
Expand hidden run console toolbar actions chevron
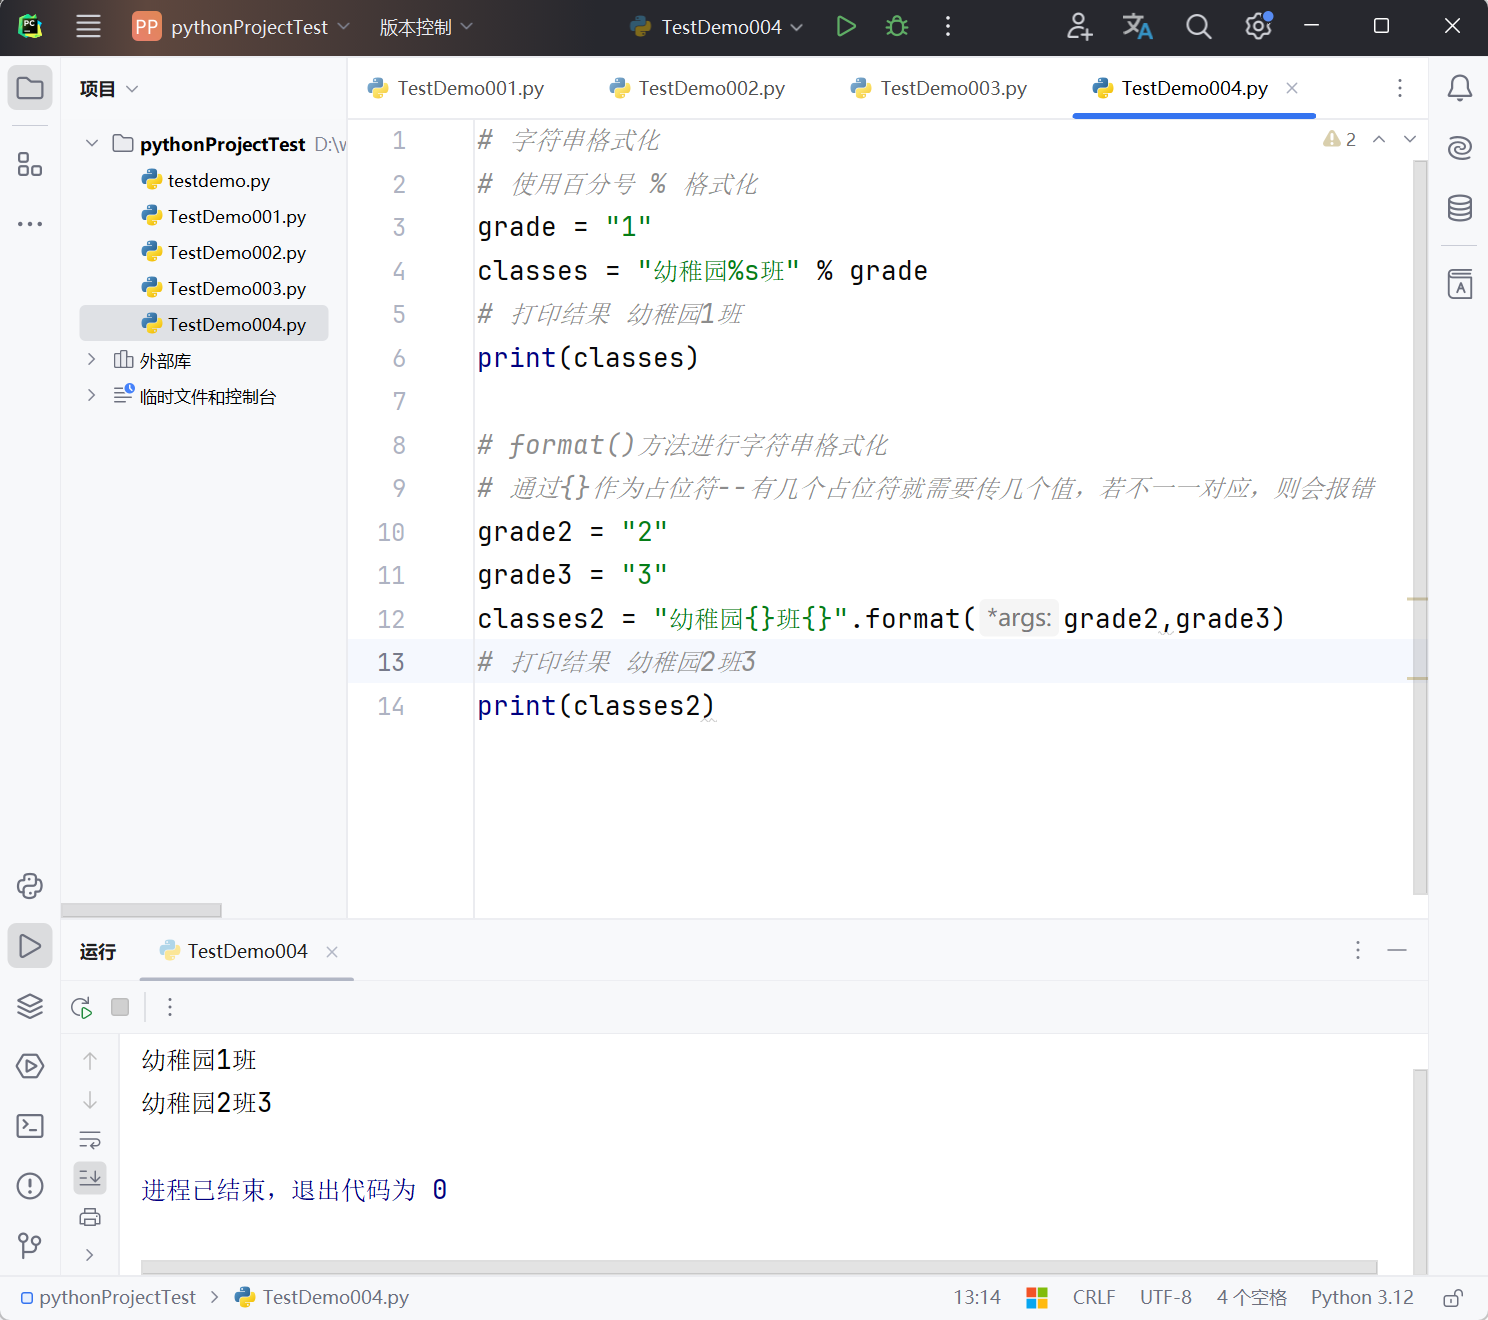coord(90,1254)
